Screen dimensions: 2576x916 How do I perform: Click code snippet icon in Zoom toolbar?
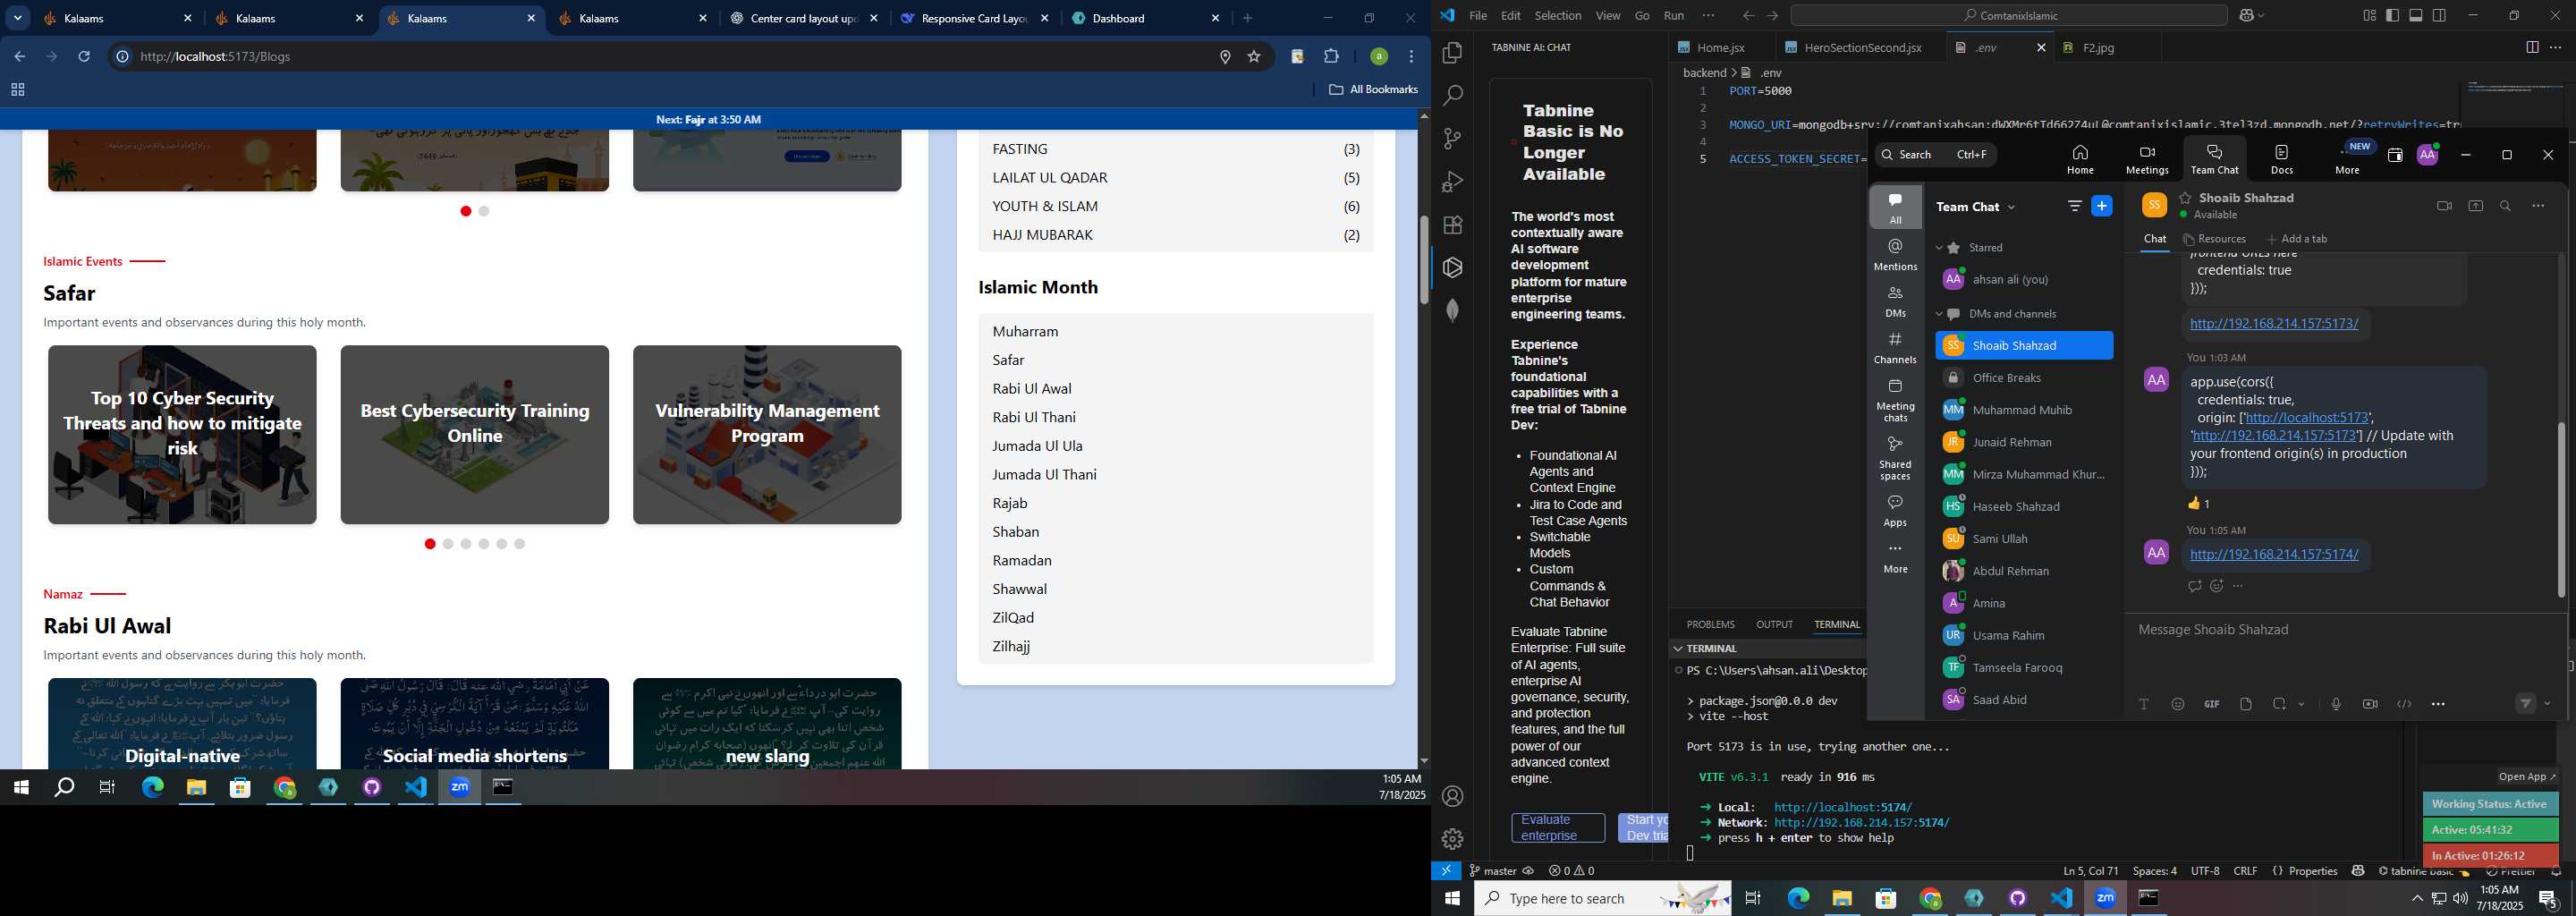coord(2404,704)
